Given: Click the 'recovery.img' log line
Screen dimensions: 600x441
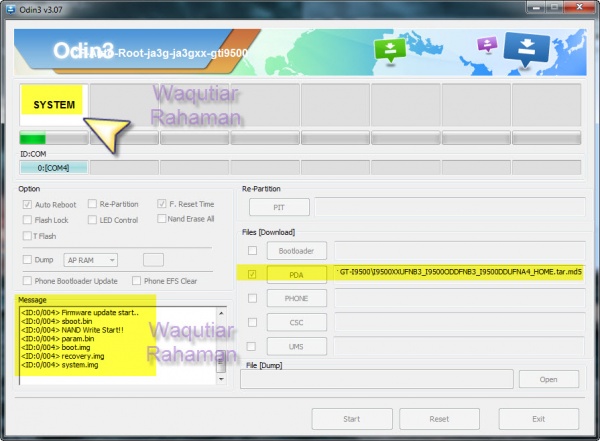Looking at the screenshot, I should coord(63,356).
